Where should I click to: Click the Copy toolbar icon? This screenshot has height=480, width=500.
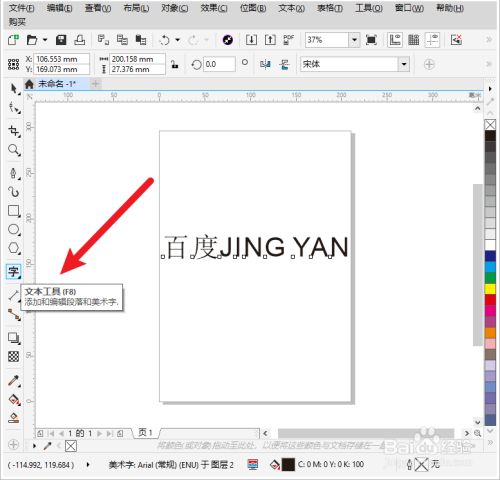click(x=122, y=40)
